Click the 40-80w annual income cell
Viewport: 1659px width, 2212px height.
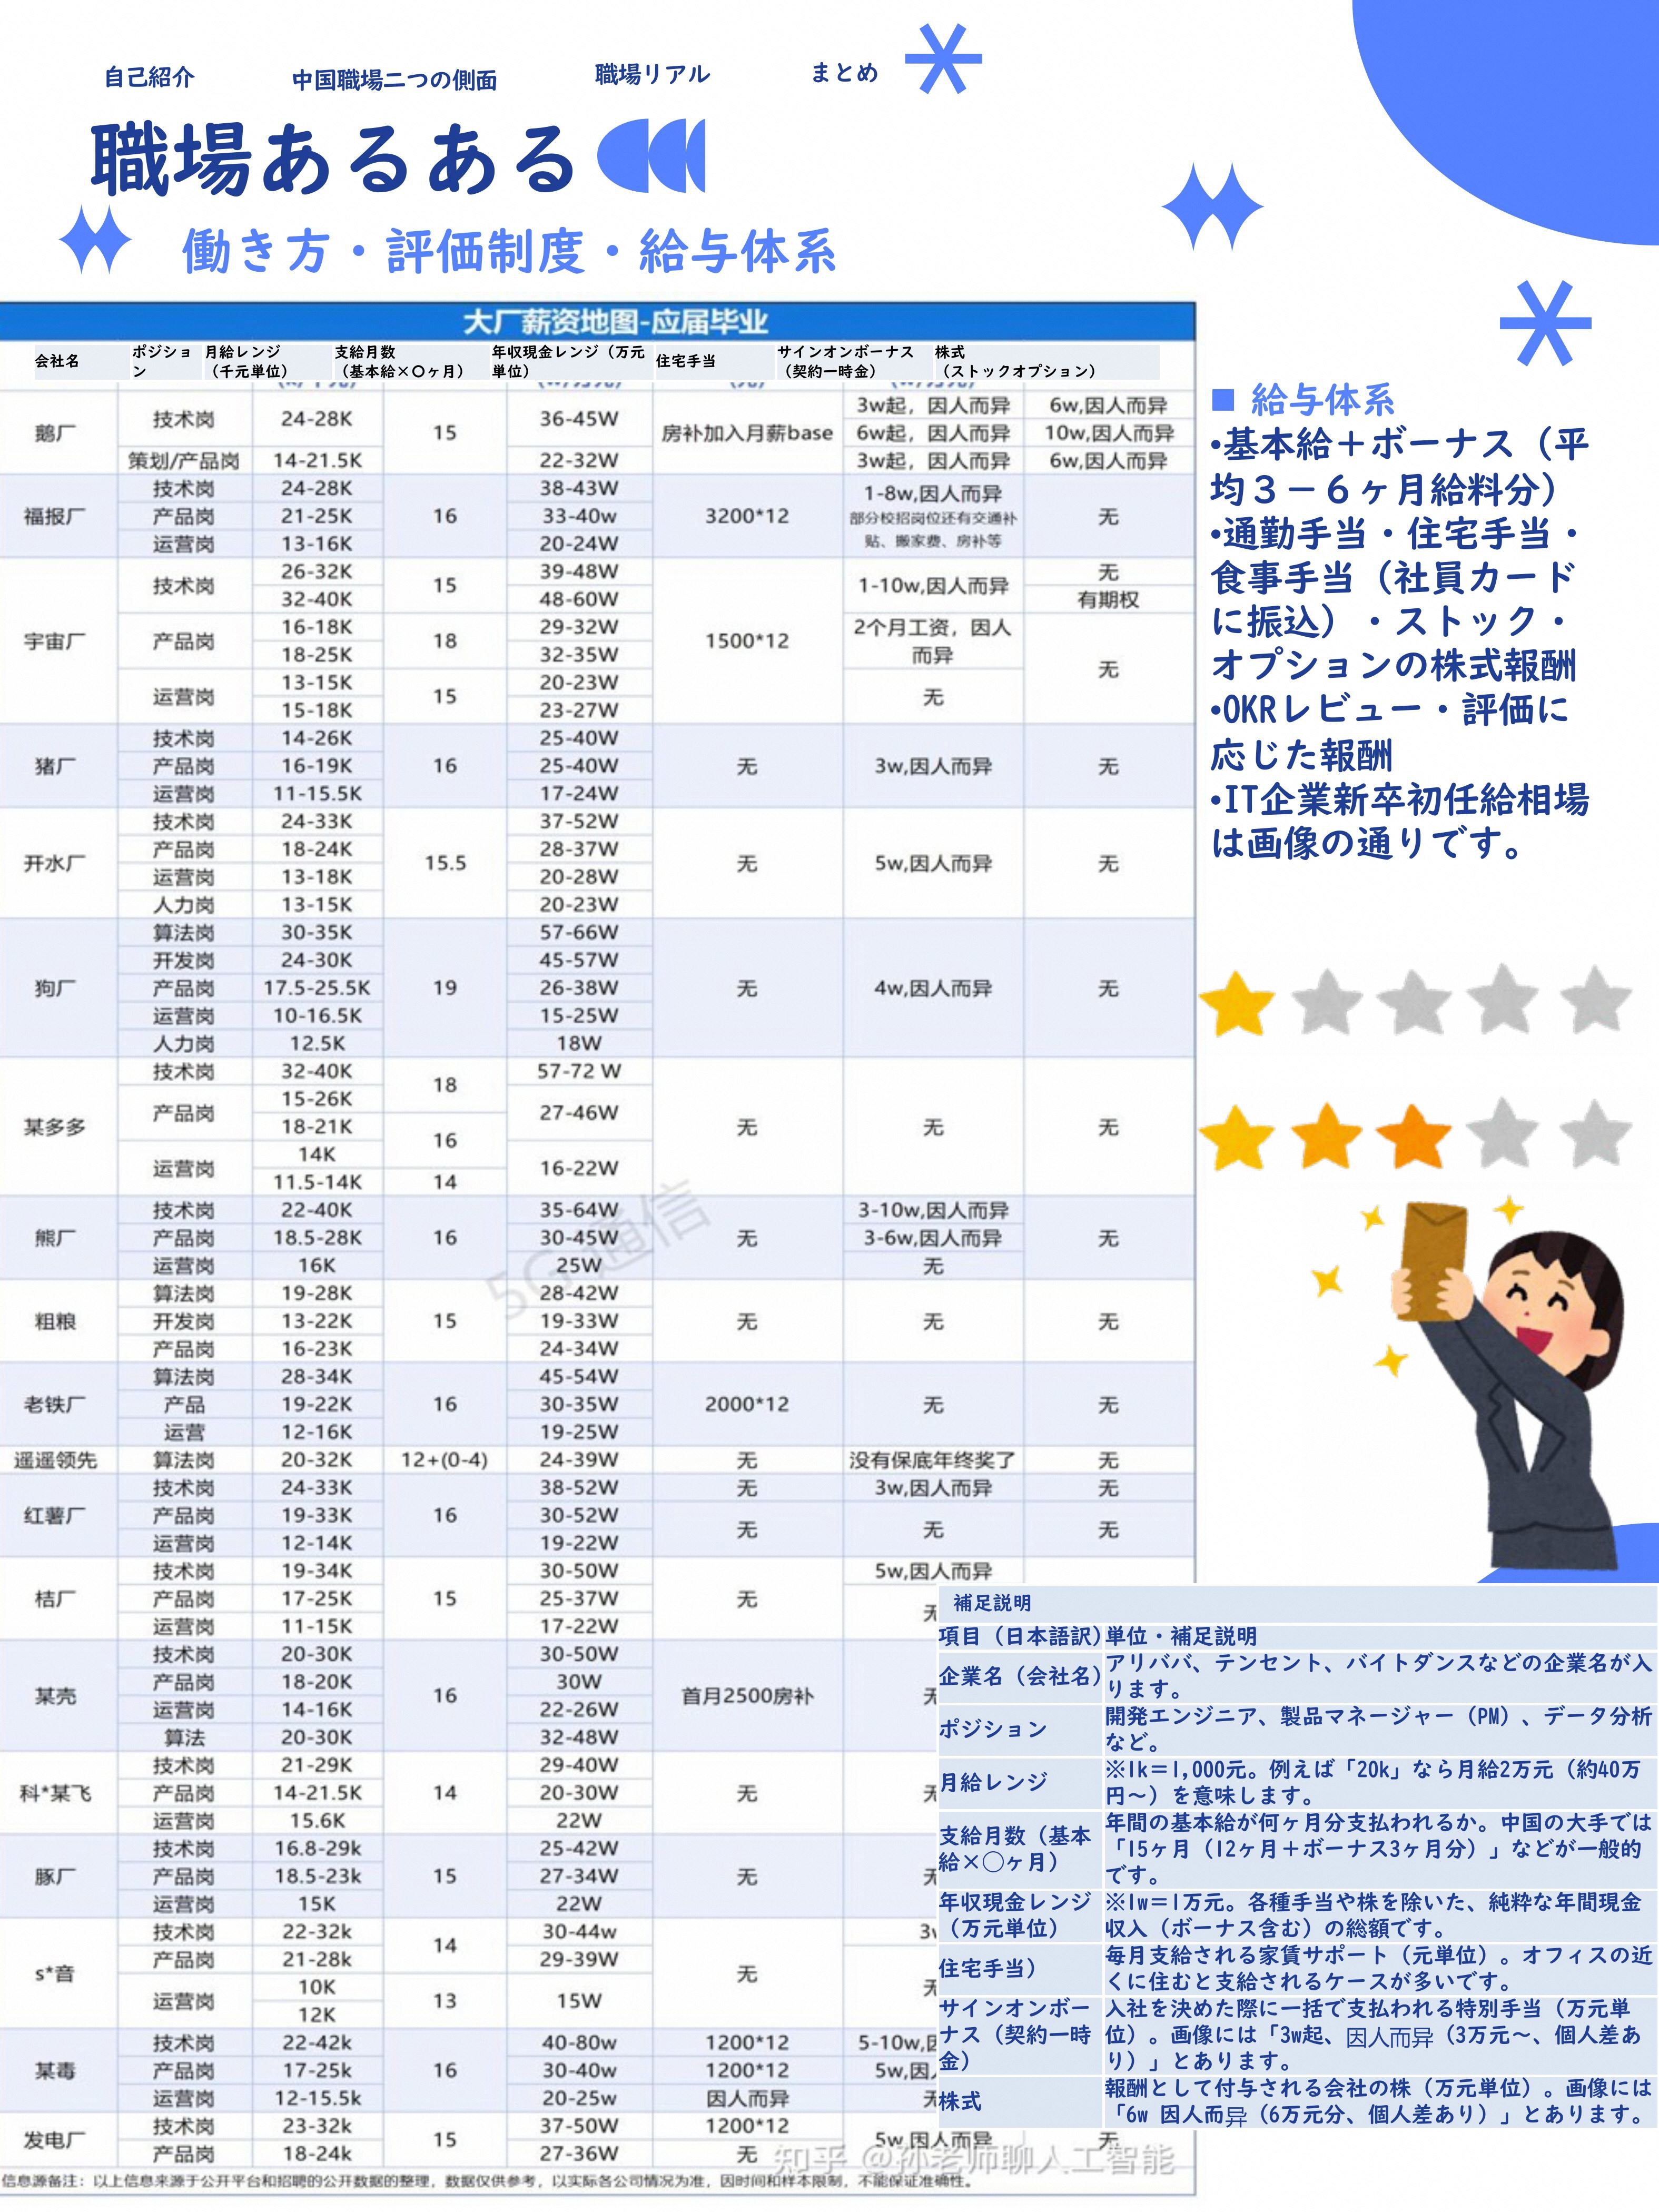pyautogui.click(x=579, y=2042)
